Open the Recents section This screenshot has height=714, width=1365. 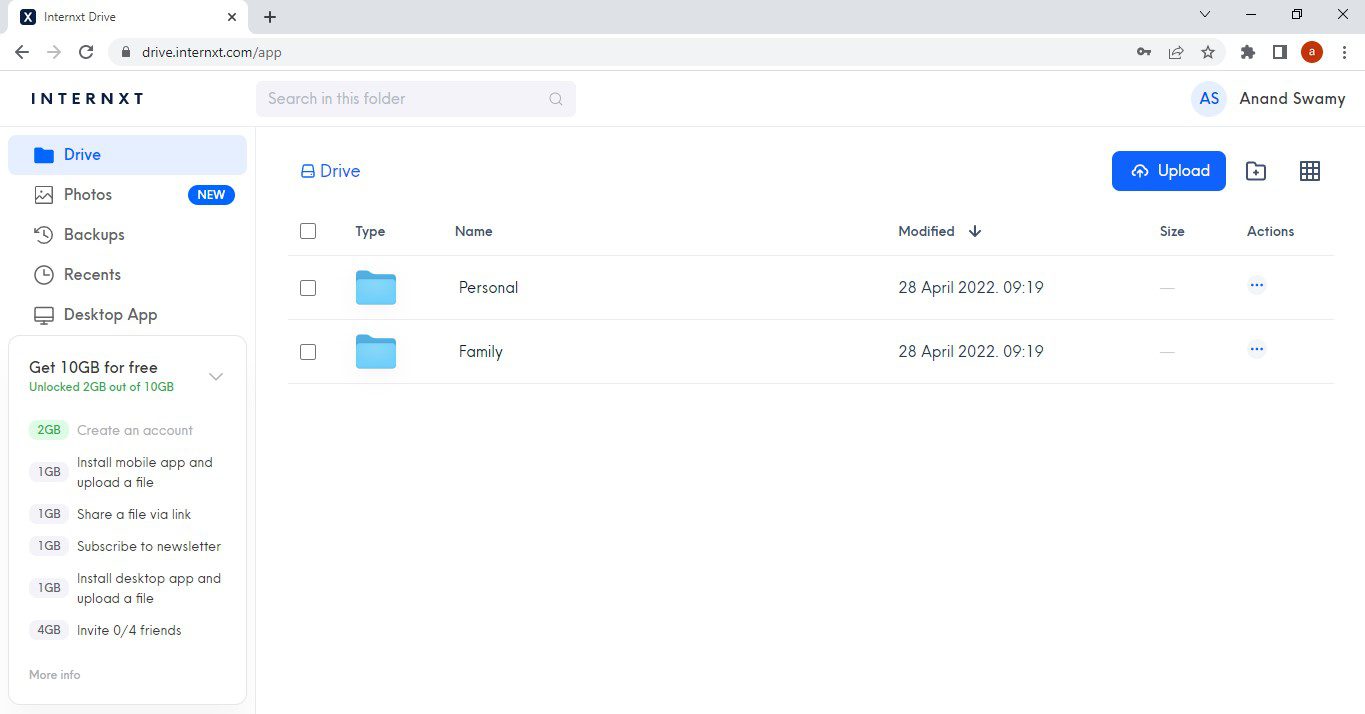tap(91, 274)
